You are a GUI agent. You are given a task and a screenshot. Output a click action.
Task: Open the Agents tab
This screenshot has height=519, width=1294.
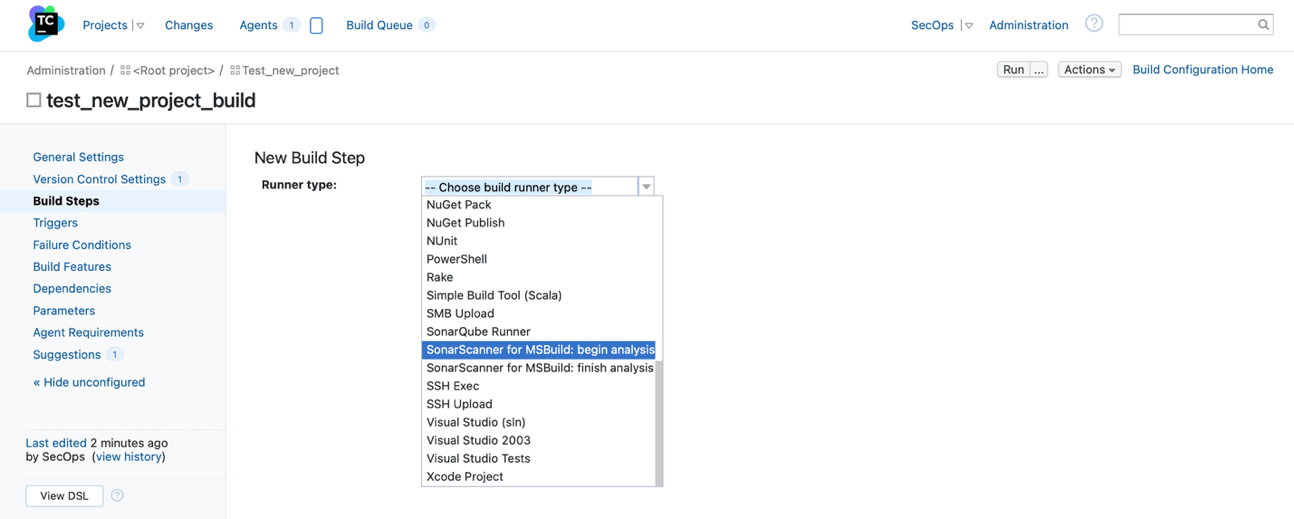pos(258,25)
